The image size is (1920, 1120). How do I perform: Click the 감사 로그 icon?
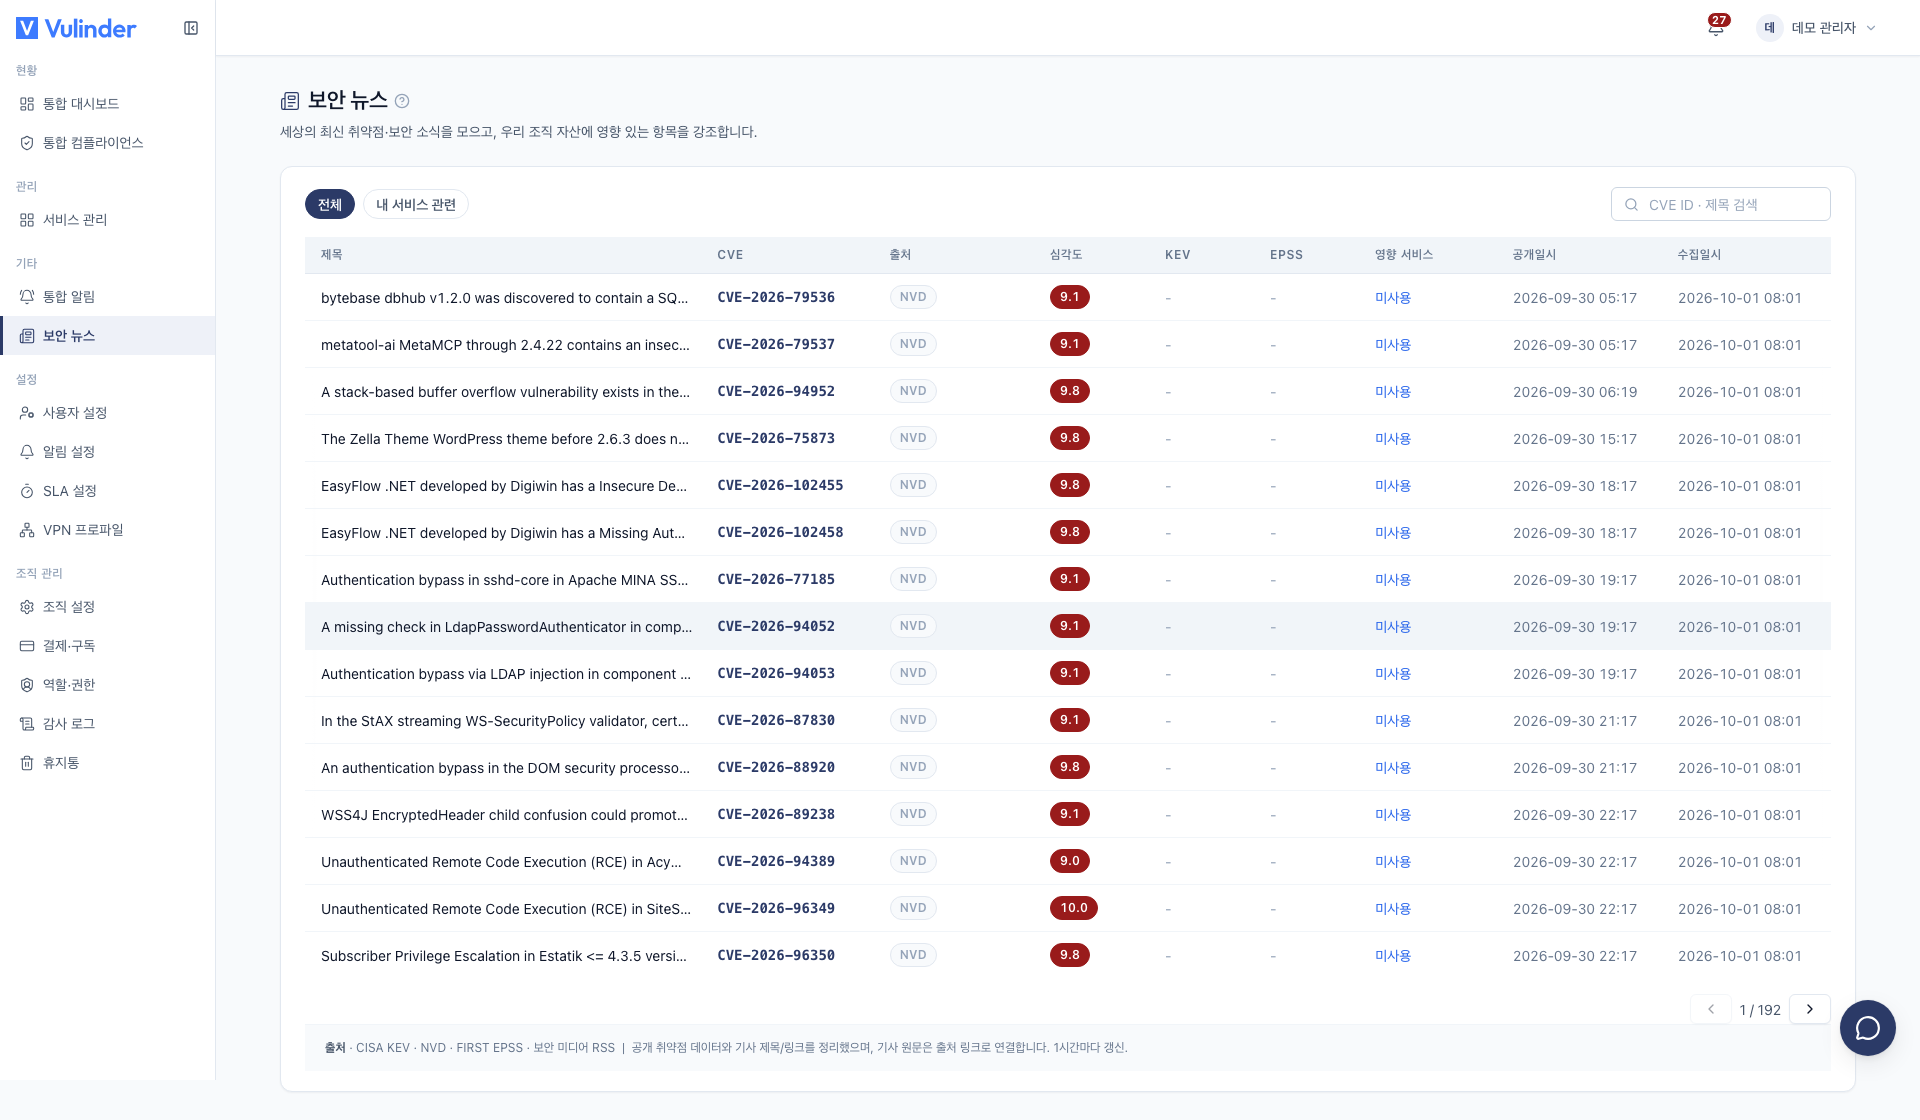[27, 724]
